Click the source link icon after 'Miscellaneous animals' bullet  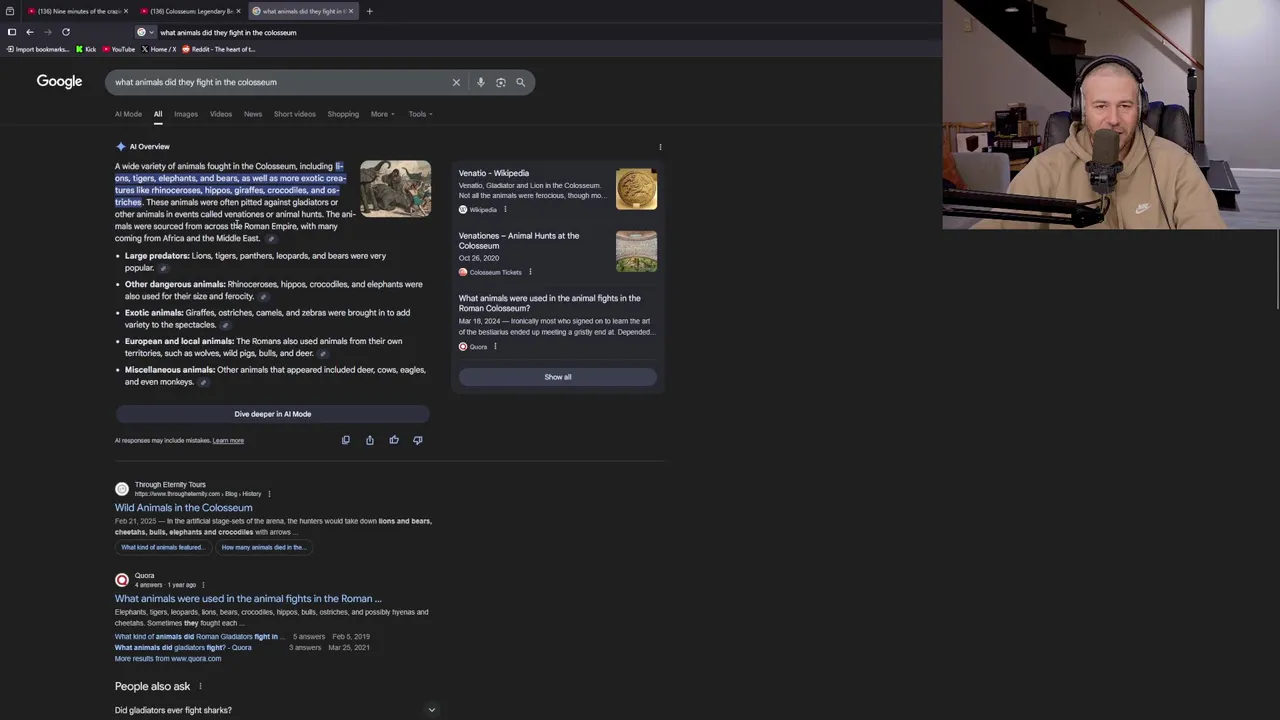pyautogui.click(x=203, y=382)
